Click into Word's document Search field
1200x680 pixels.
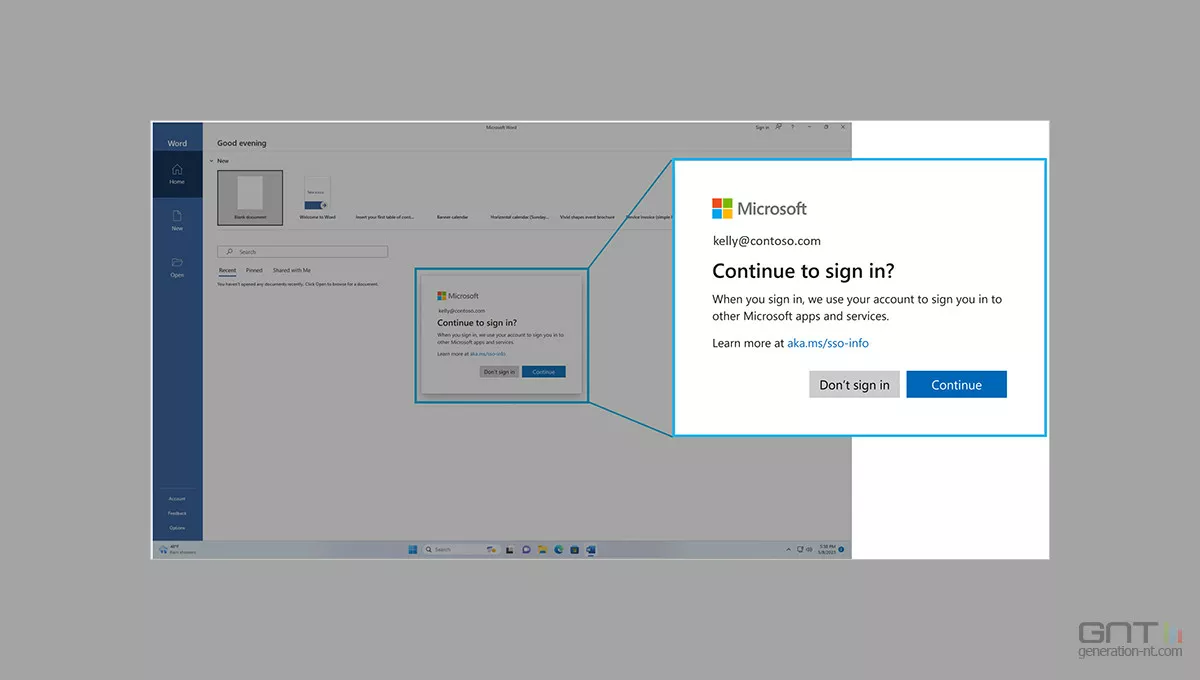pos(303,252)
